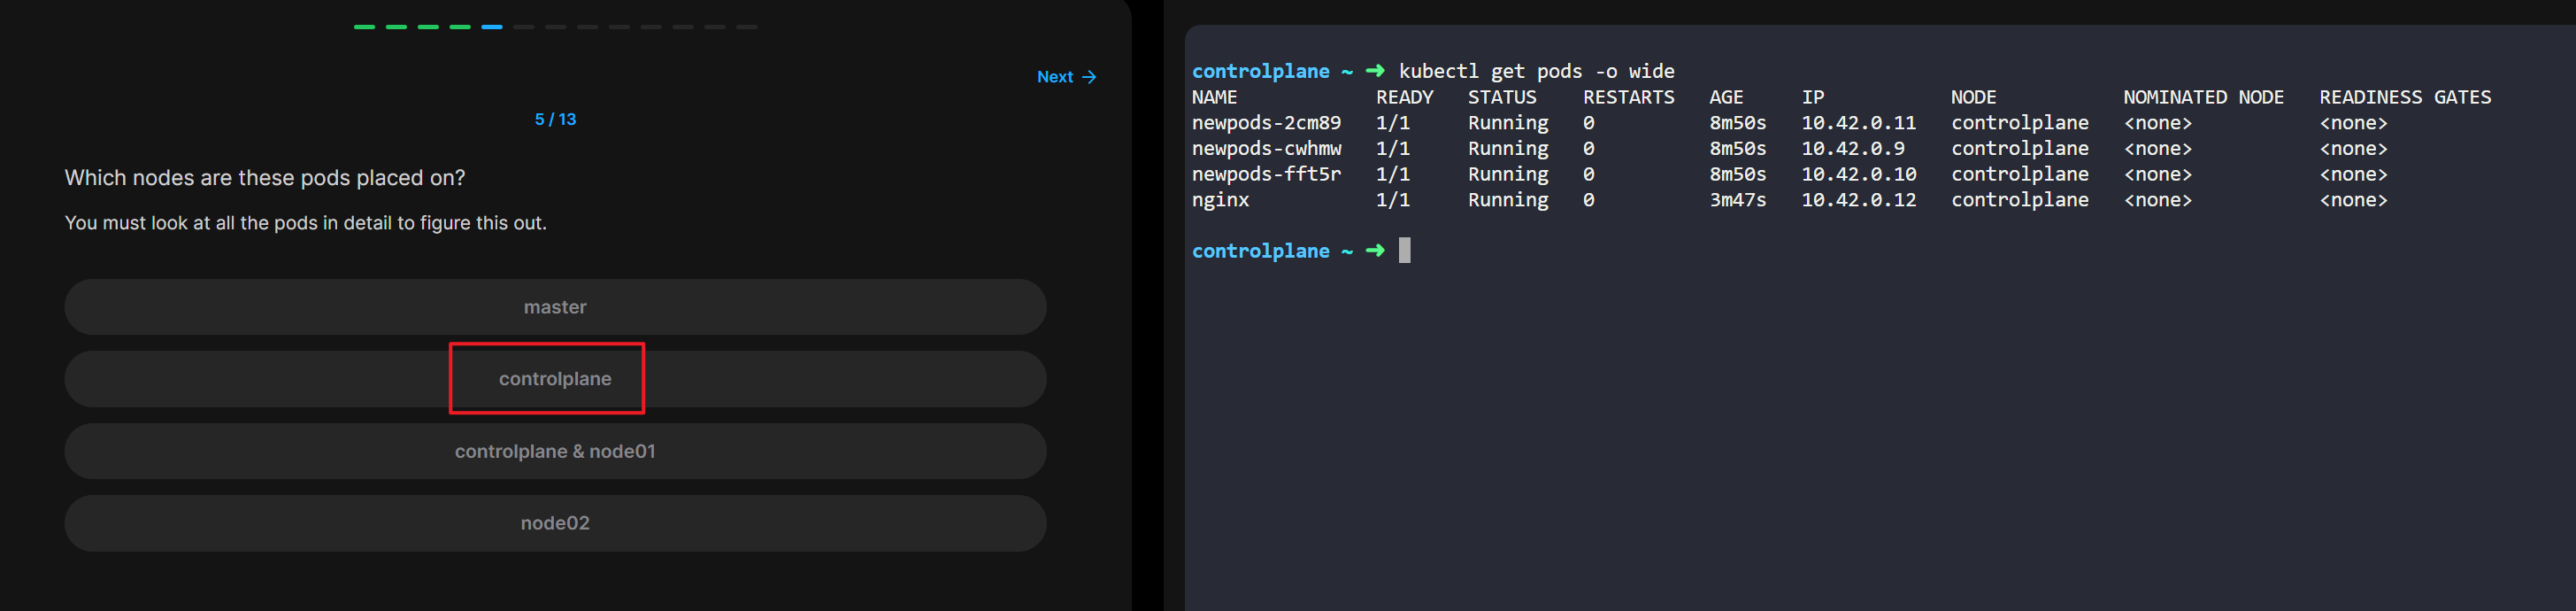Select the master answer option
This screenshot has width=2576, height=611.
[x=555, y=307]
